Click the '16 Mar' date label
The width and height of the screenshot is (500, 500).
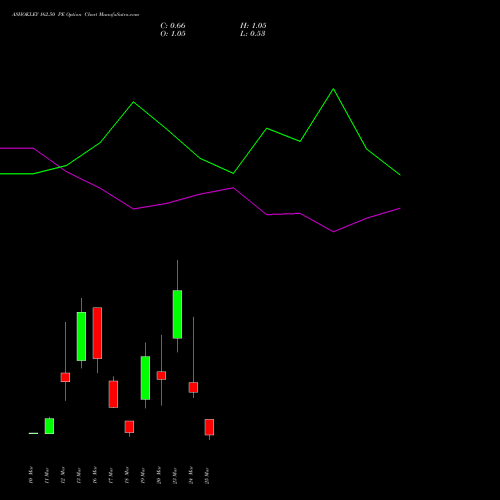tap(95, 475)
